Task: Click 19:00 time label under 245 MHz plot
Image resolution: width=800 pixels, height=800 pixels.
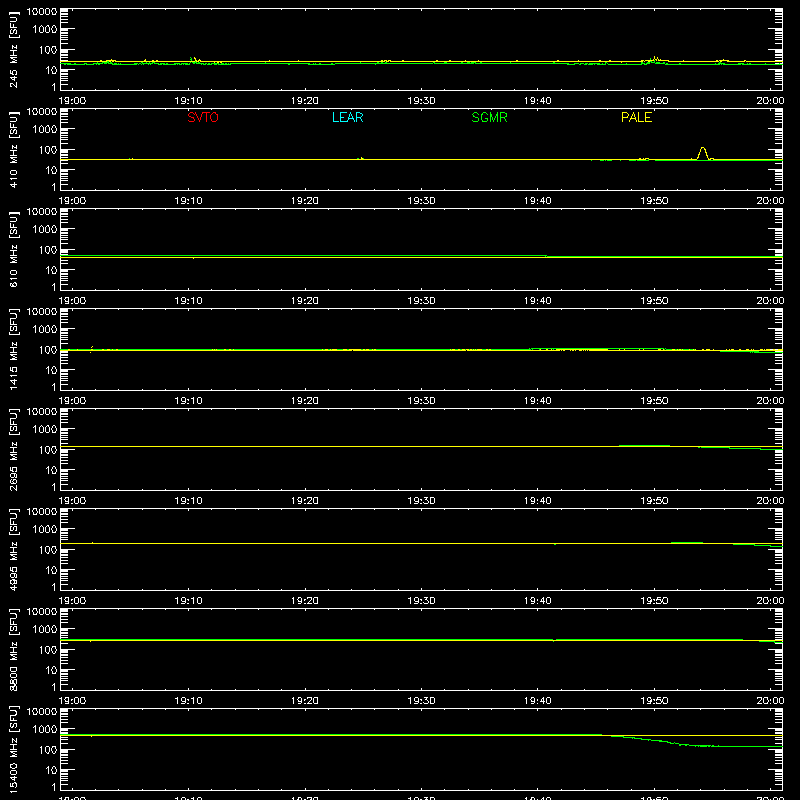Action: (72, 101)
